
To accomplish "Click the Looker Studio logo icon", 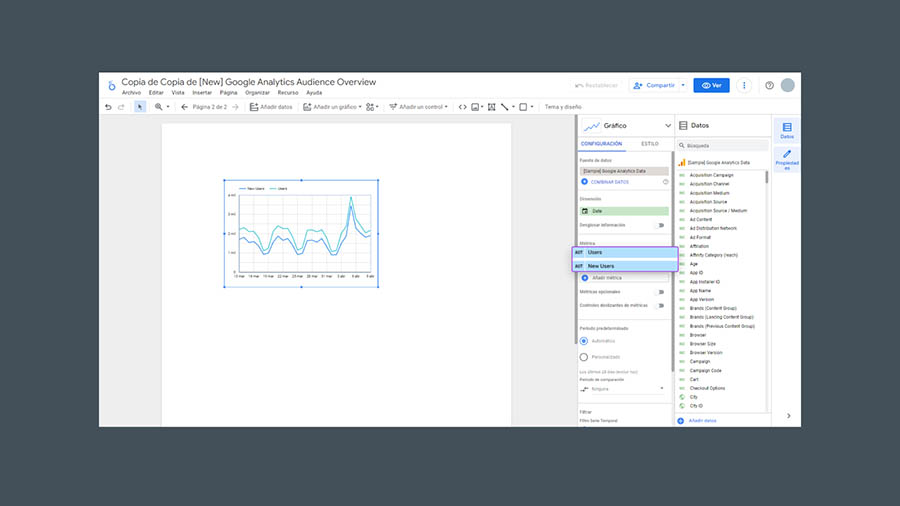I will (111, 85).
